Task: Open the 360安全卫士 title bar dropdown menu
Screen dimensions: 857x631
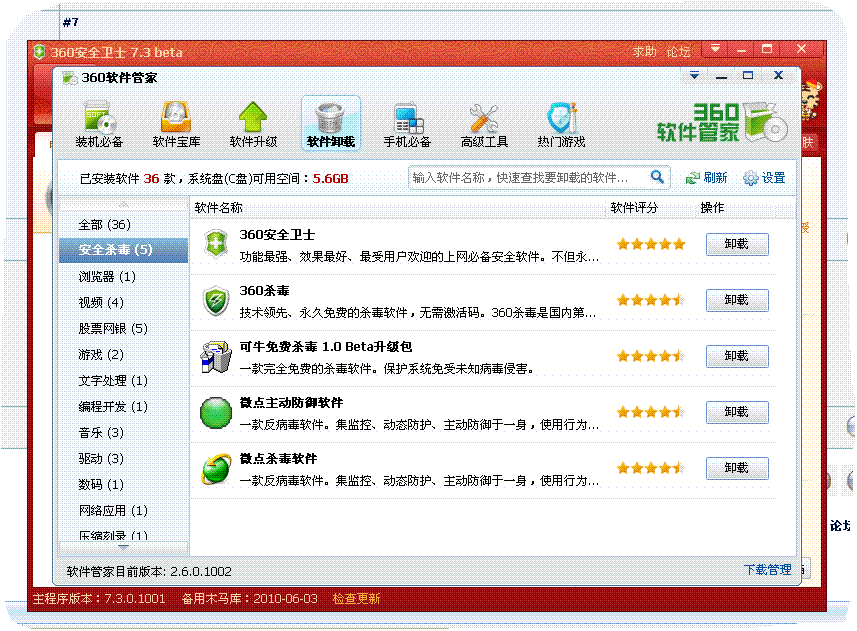Action: [715, 49]
